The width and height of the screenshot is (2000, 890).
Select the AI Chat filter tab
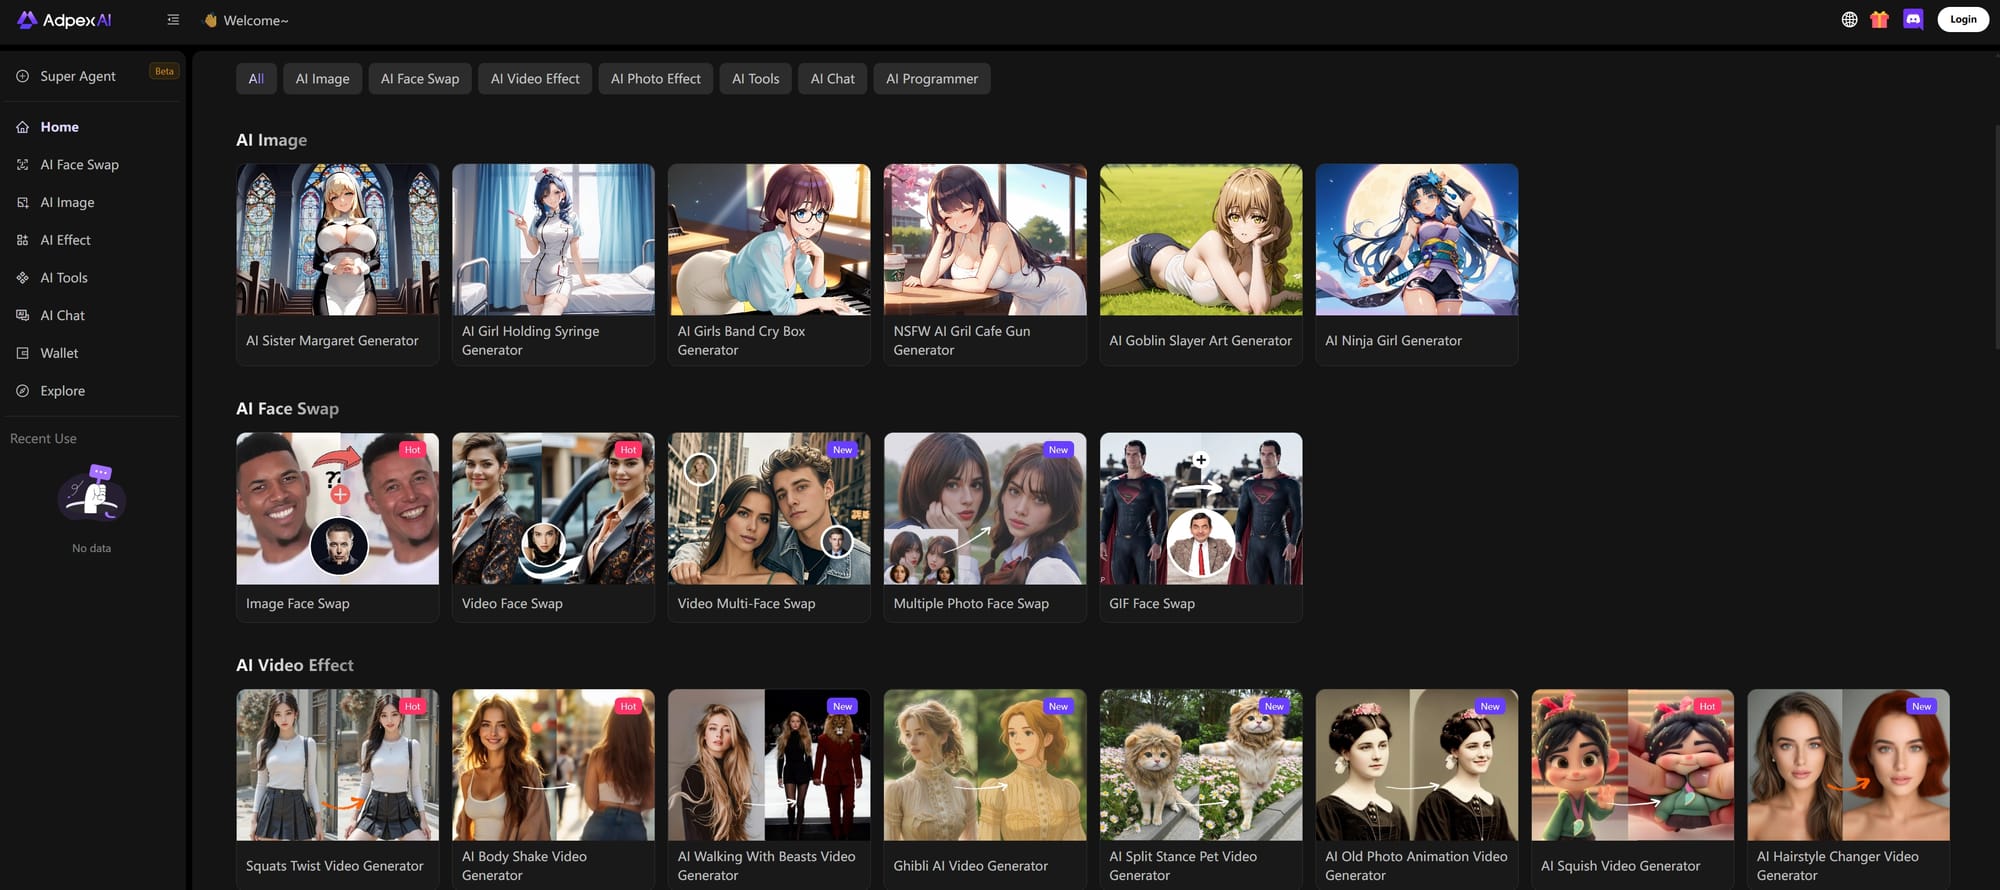[x=832, y=79]
